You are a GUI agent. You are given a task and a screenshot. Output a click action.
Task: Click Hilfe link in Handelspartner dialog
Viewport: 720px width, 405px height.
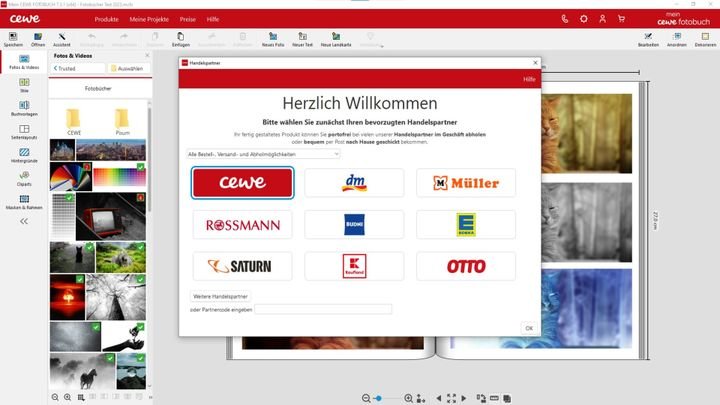[529, 79]
